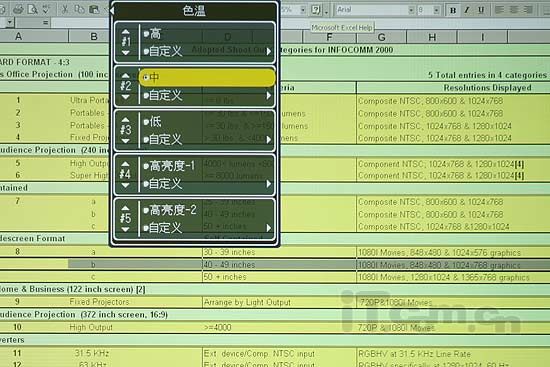Open the font size dropdown arrow
The image size is (550, 367).
(x=436, y=10)
